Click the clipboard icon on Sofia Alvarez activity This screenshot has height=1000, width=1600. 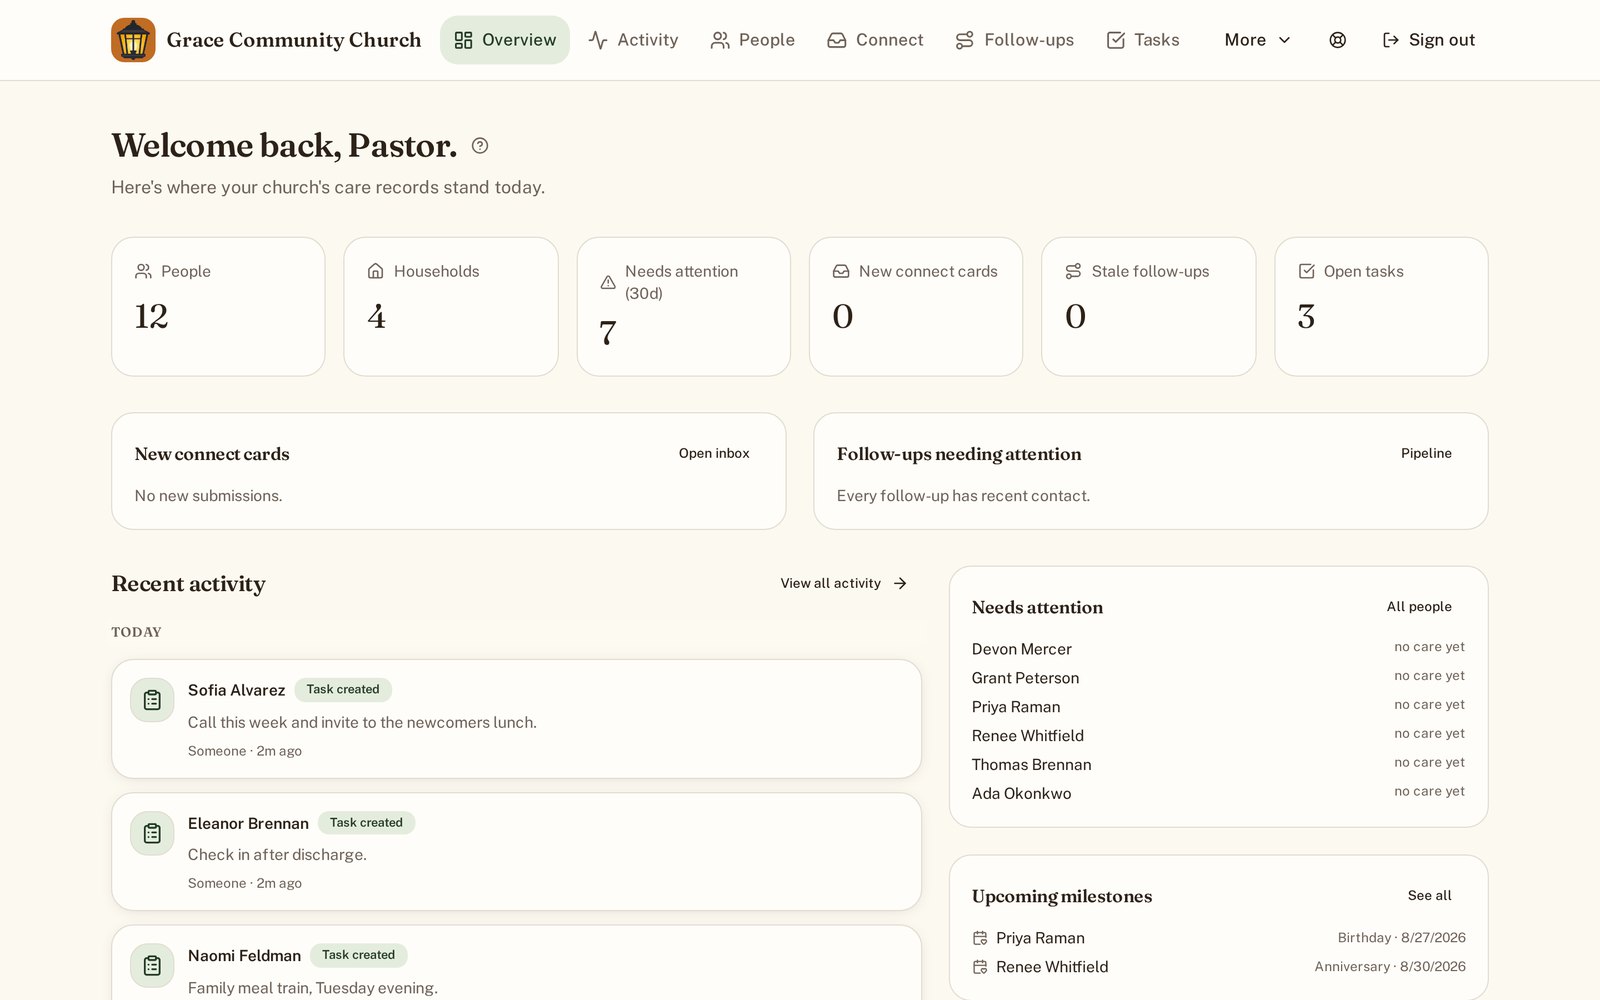(x=152, y=700)
